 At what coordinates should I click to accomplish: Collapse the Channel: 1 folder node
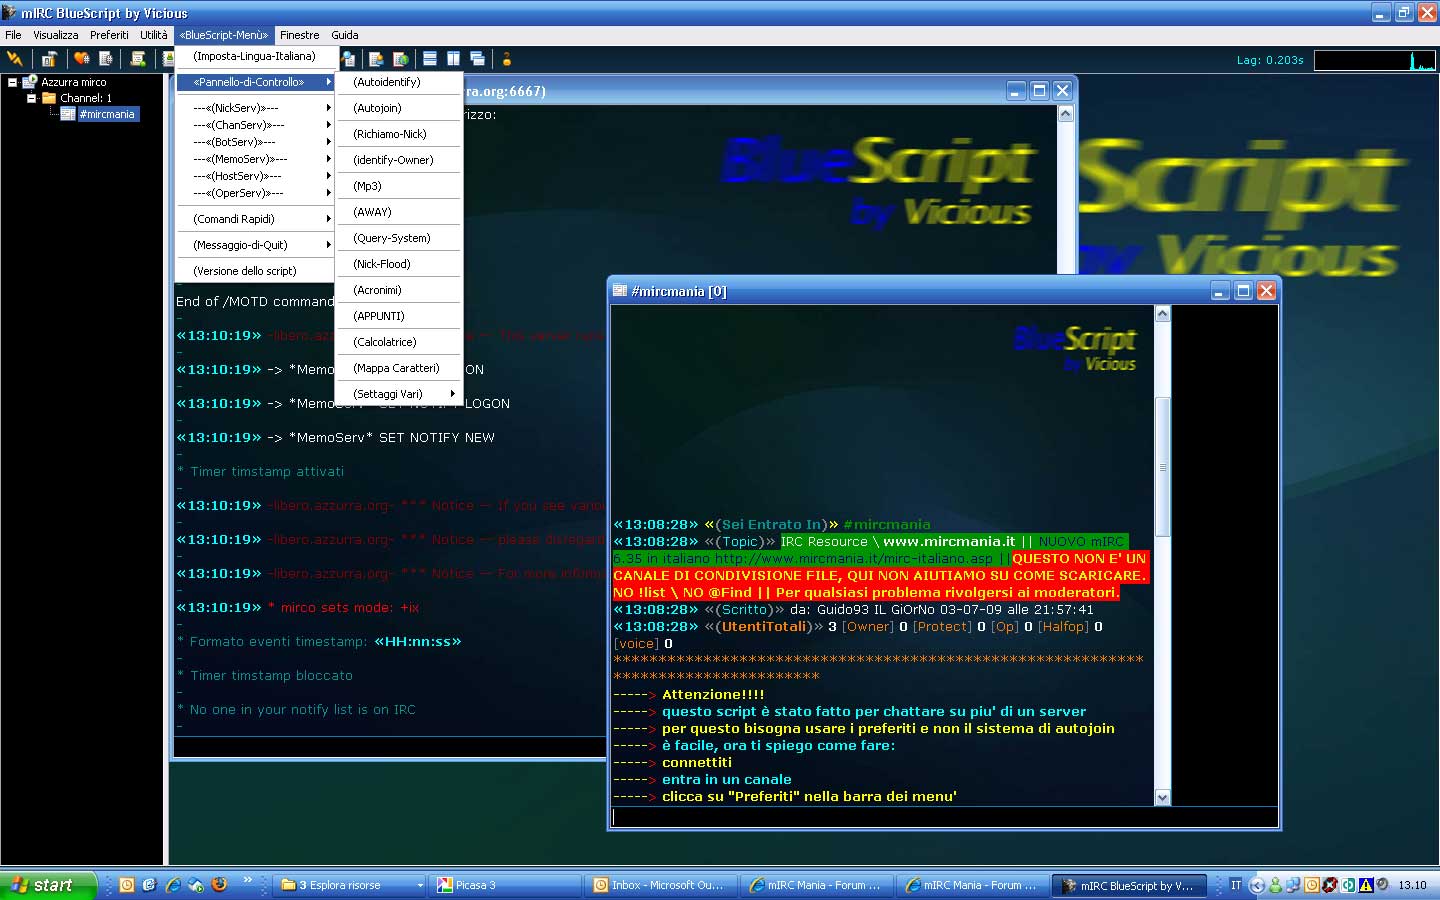31,98
